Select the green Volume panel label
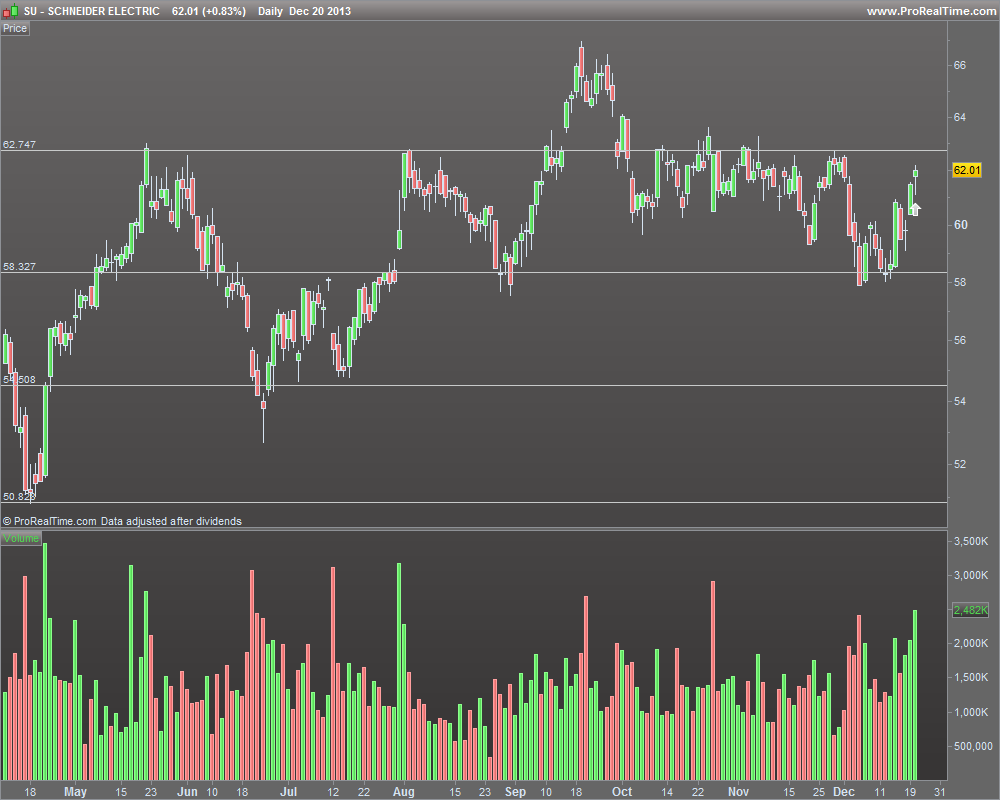Image resolution: width=1000 pixels, height=800 pixels. pos(21,538)
